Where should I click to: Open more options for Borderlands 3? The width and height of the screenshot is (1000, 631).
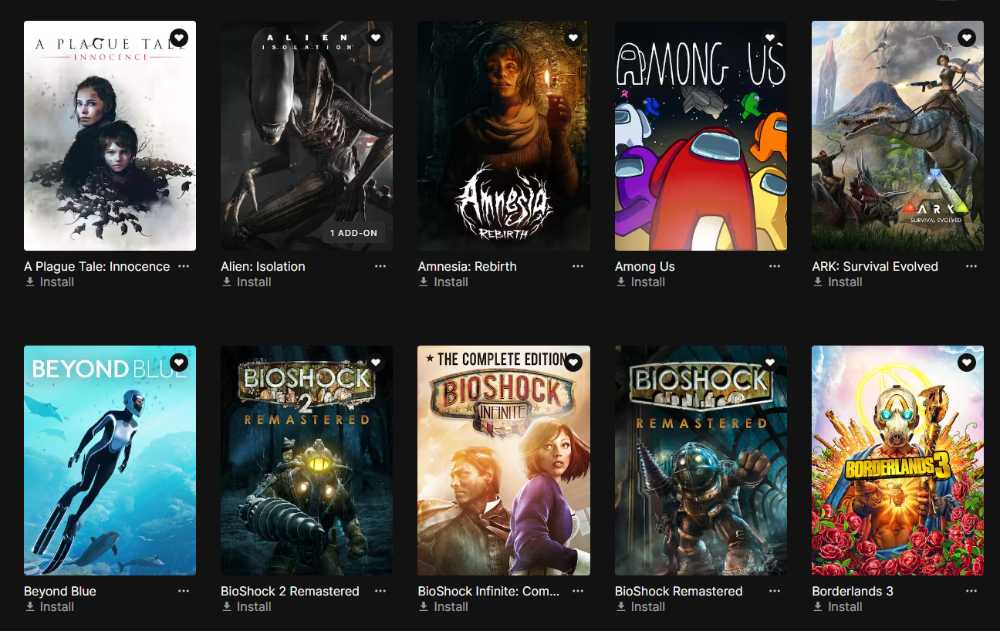(971, 591)
